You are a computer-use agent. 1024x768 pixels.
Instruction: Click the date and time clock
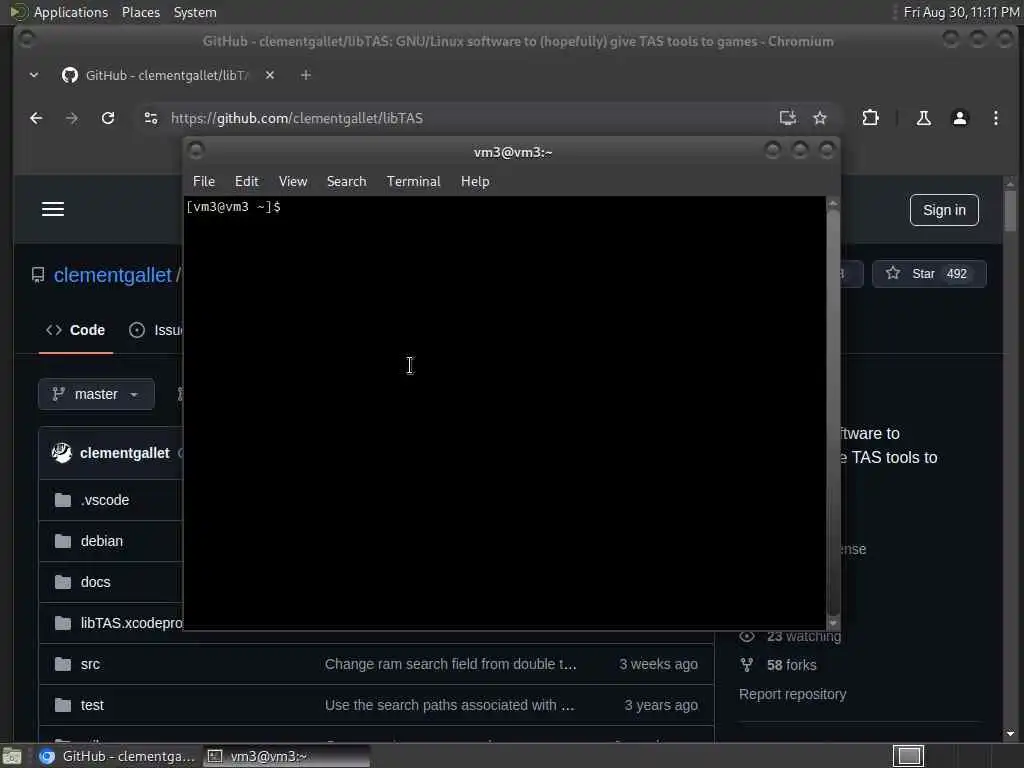point(961,12)
